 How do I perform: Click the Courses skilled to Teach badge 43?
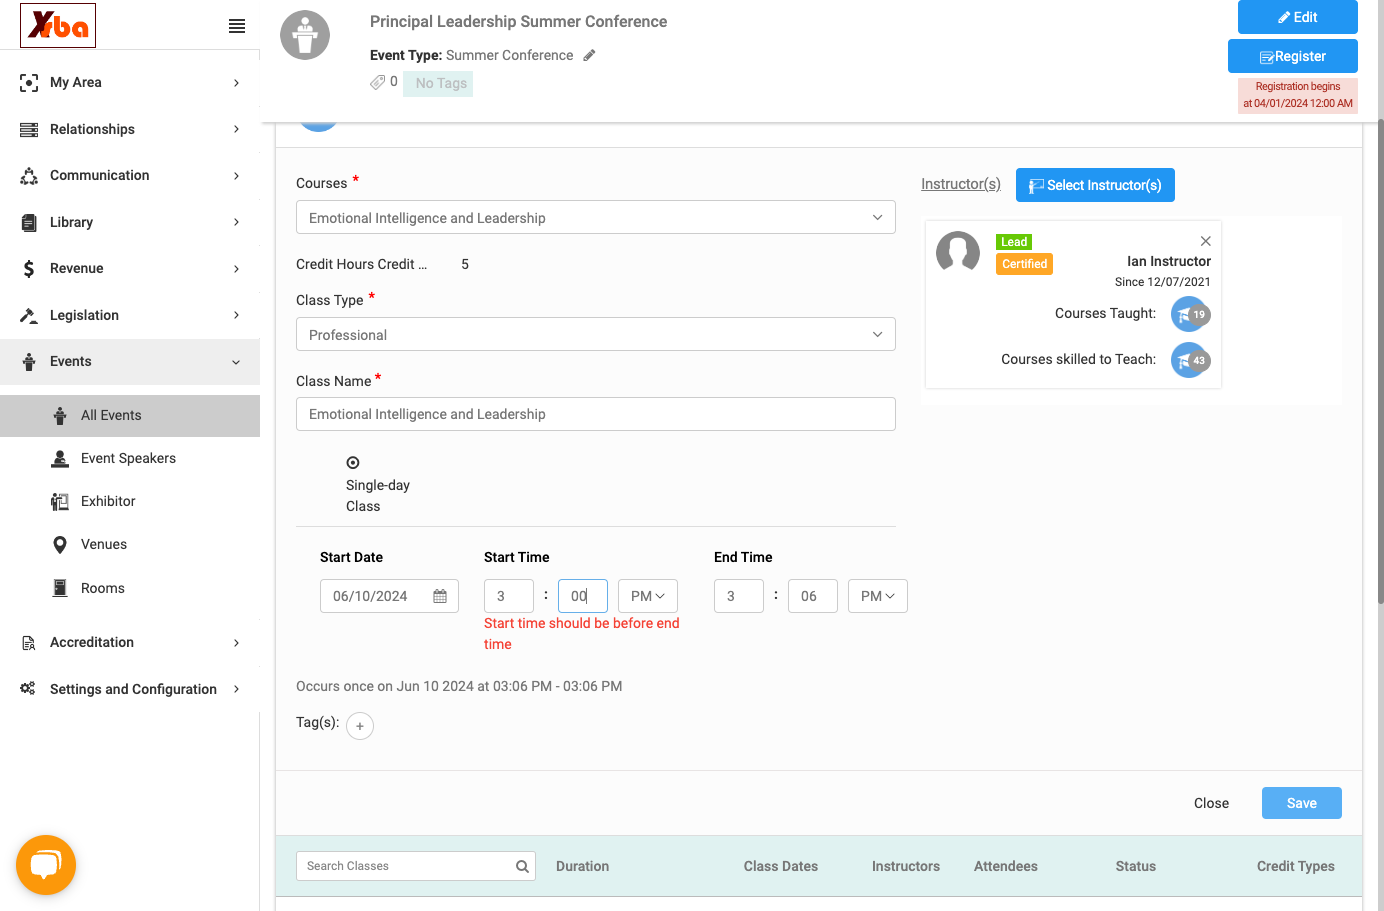[1190, 360]
